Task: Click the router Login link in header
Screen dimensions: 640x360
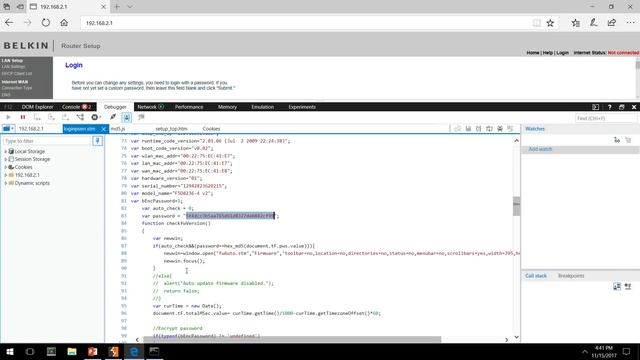Action: (x=562, y=53)
